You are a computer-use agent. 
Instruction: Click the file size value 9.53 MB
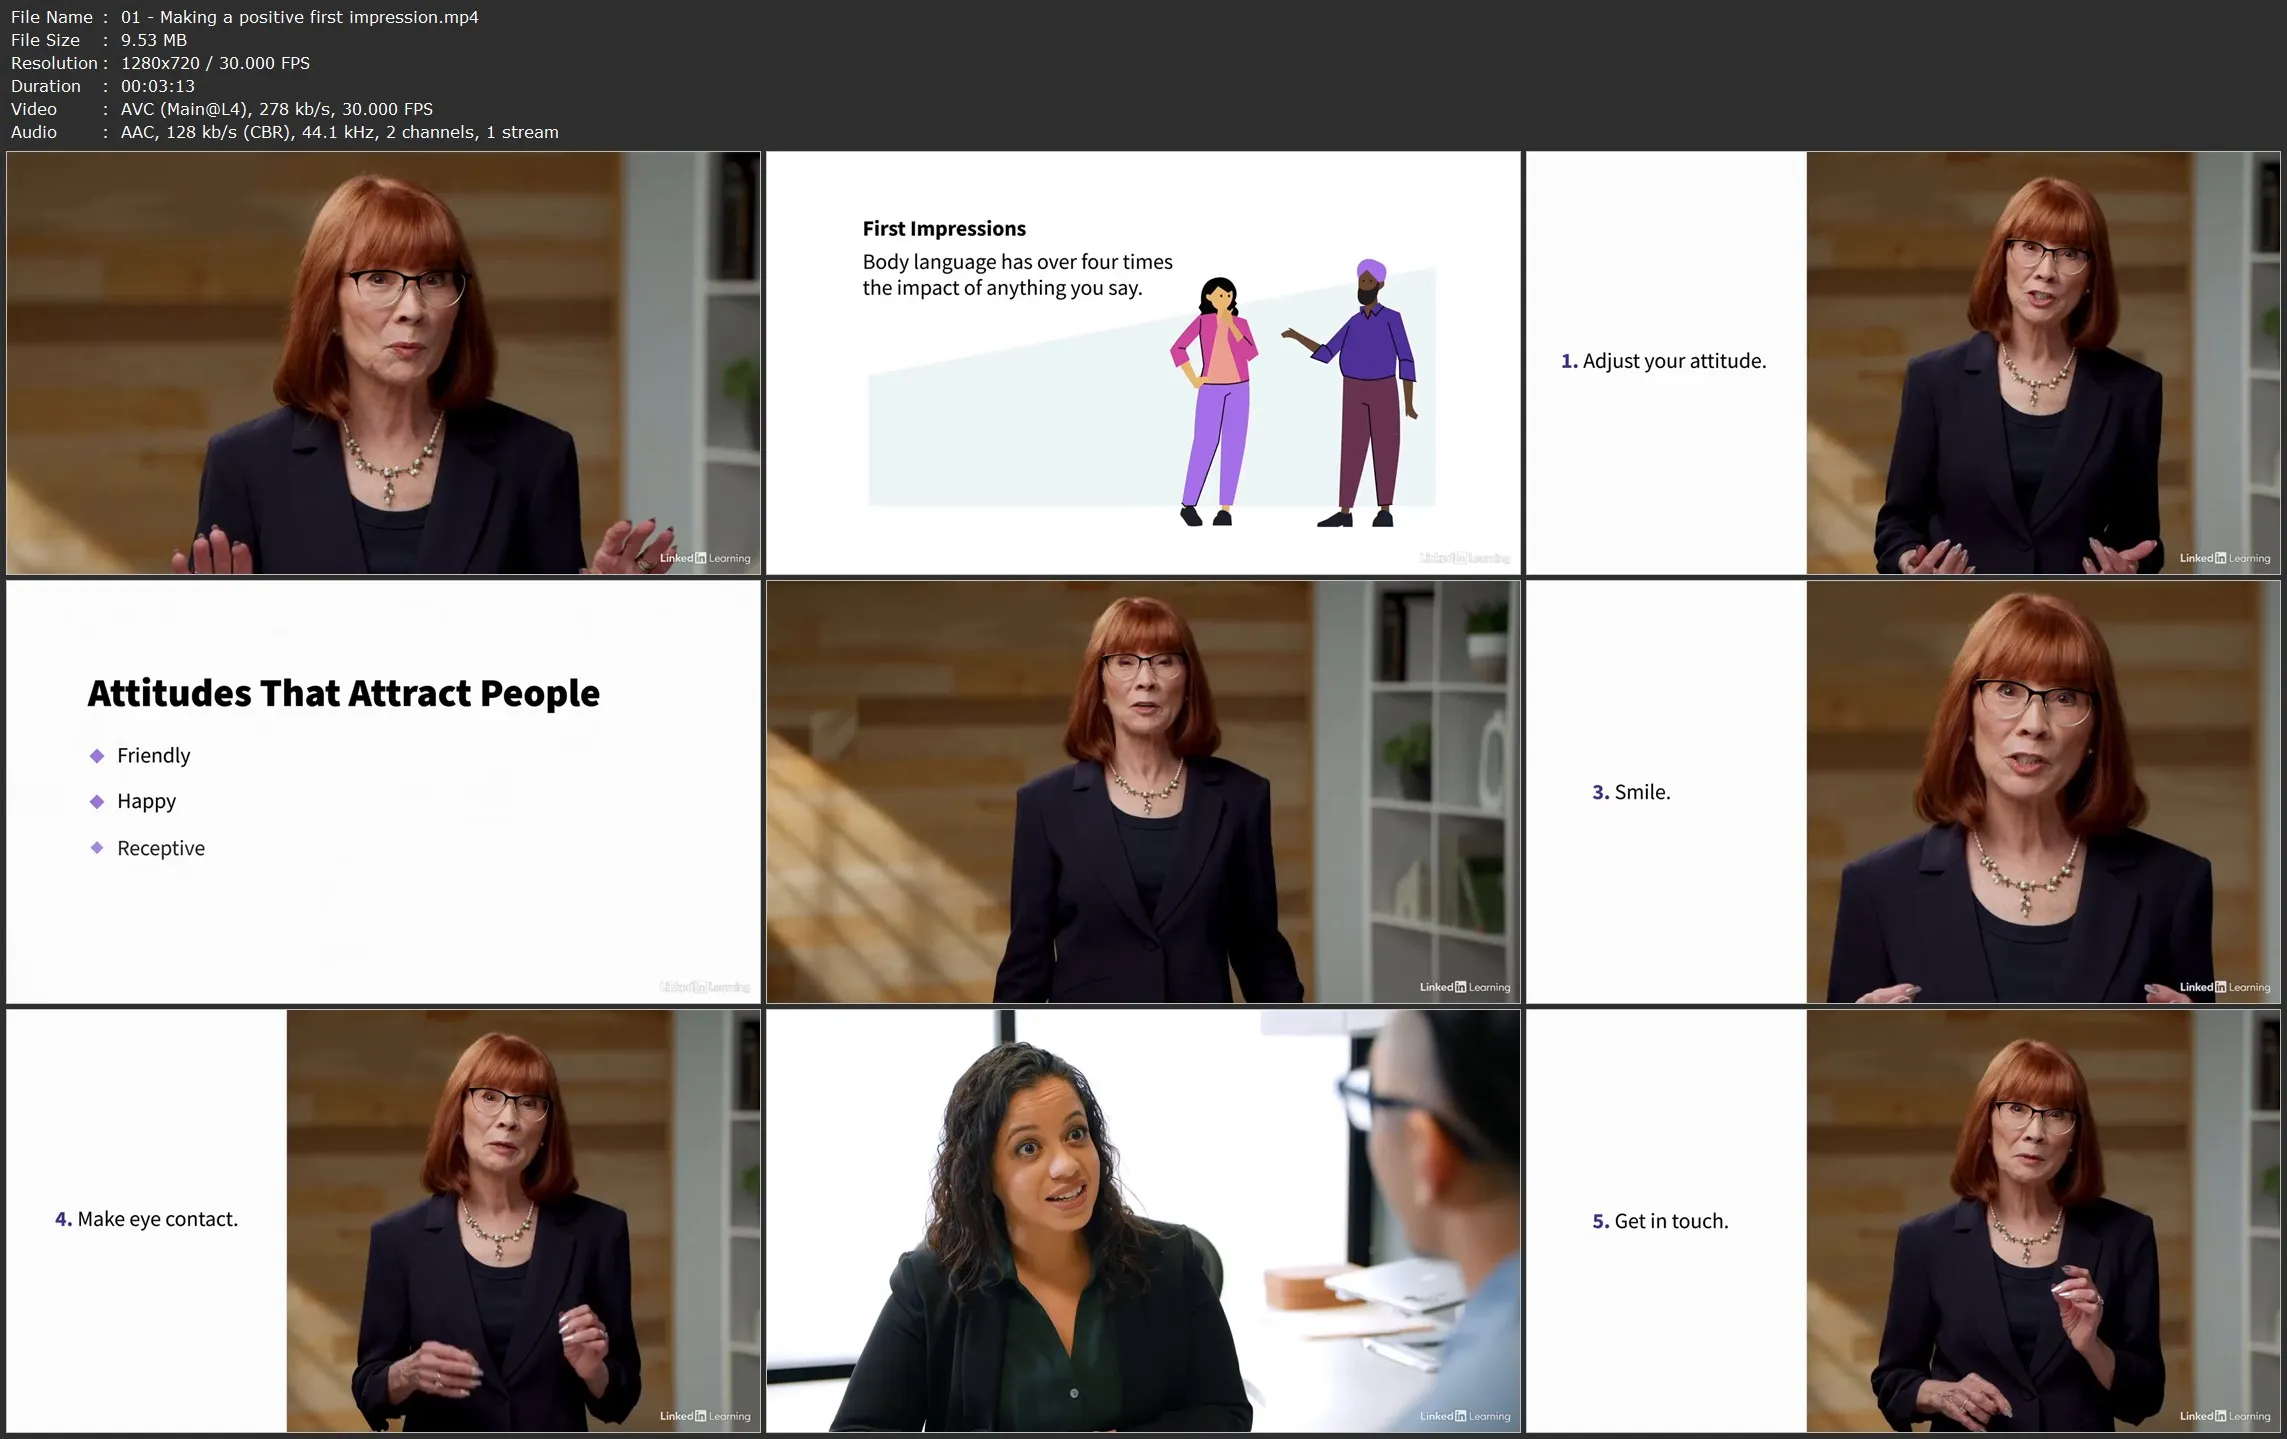click(x=153, y=40)
